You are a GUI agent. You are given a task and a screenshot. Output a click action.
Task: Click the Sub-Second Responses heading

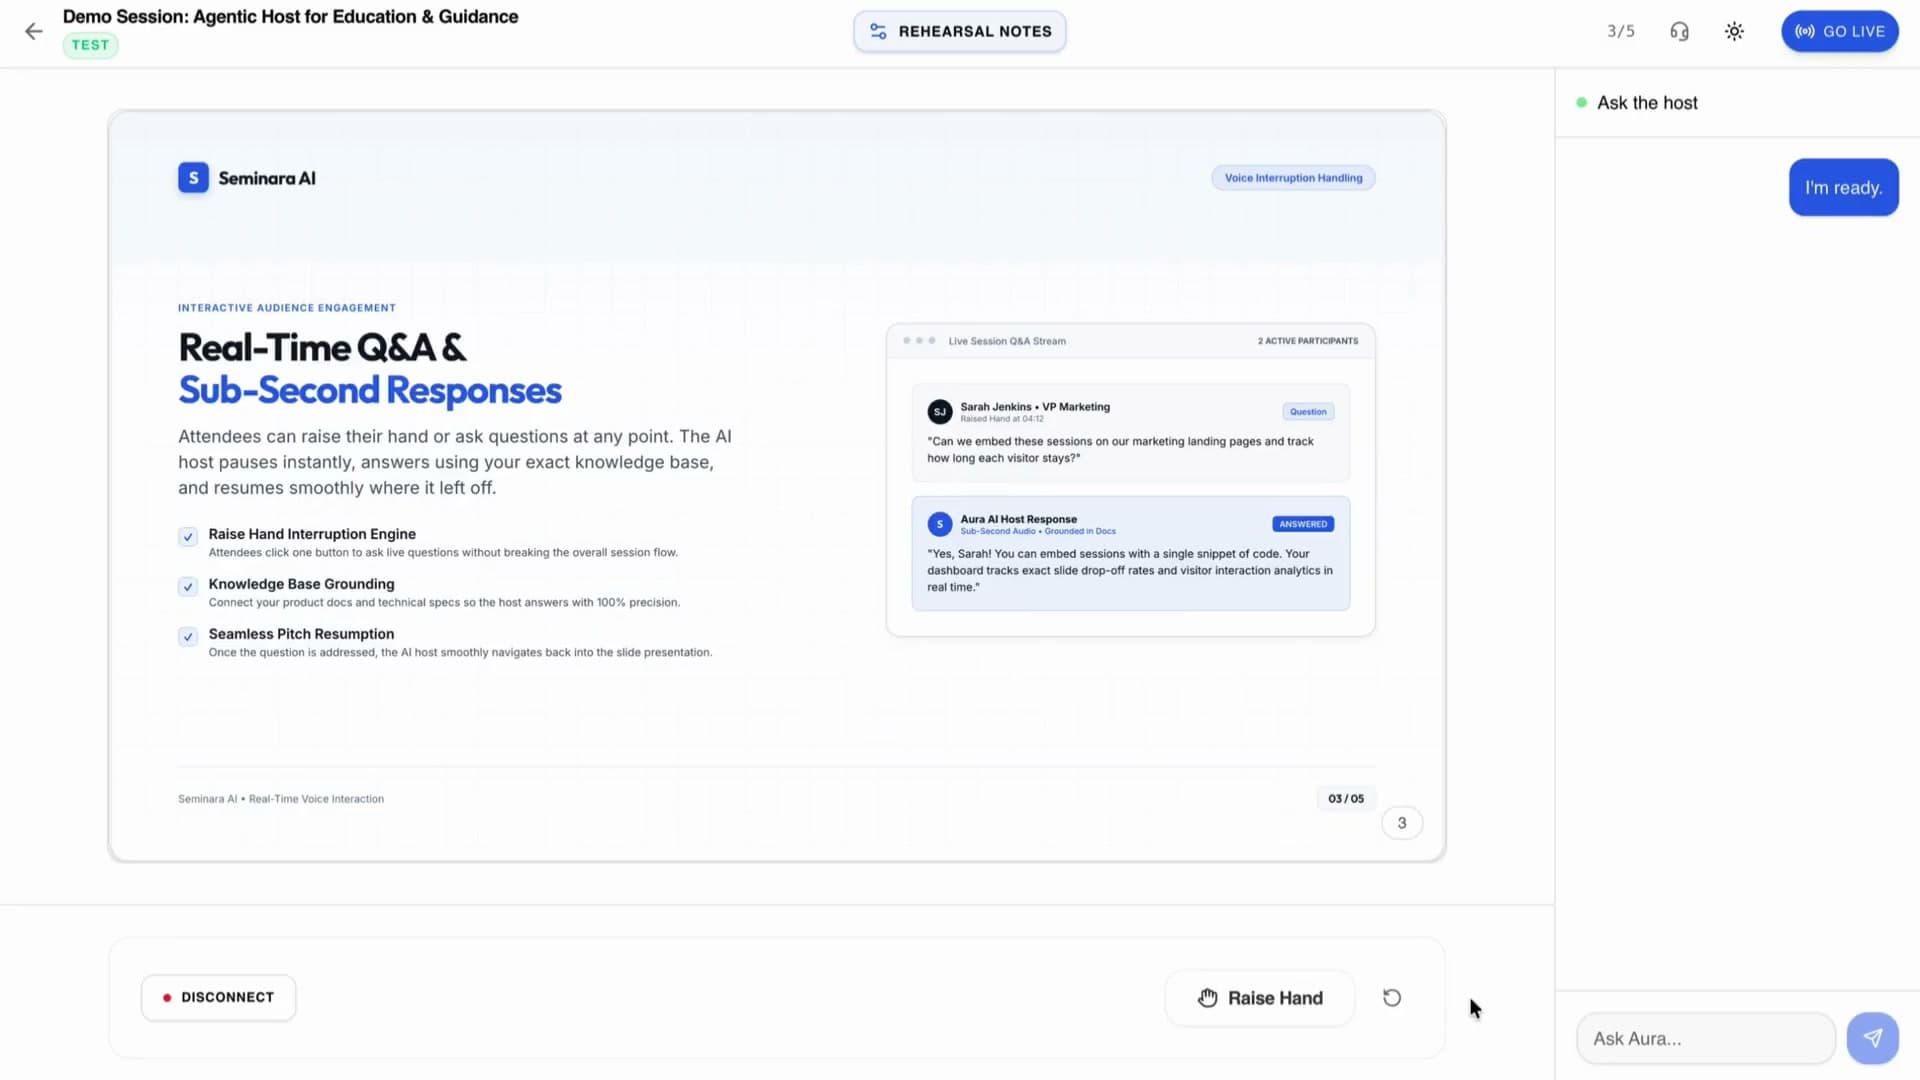370,390
